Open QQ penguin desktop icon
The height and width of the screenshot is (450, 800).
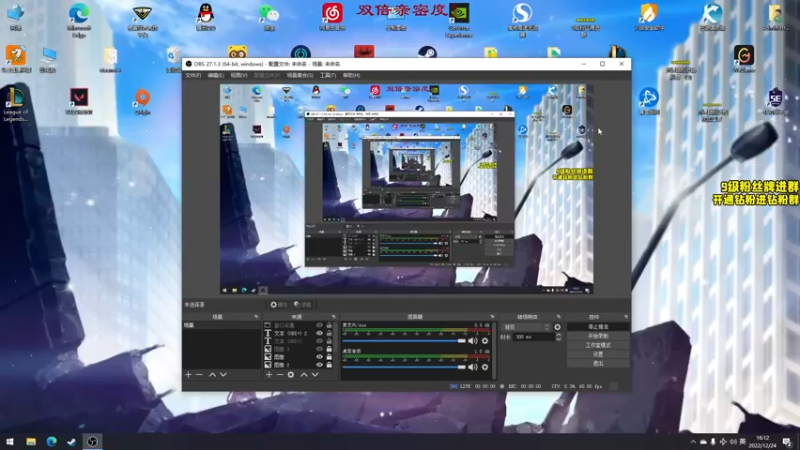[x=205, y=16]
